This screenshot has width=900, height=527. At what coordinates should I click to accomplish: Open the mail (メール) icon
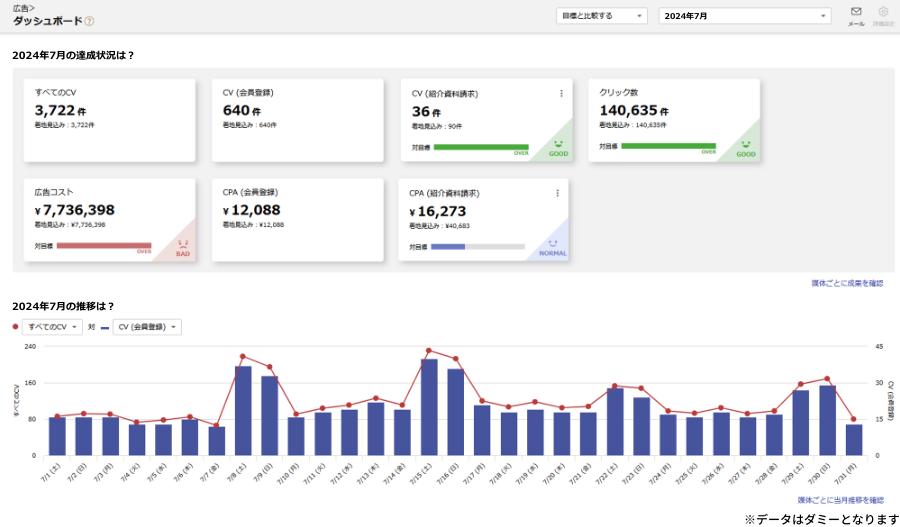click(856, 12)
